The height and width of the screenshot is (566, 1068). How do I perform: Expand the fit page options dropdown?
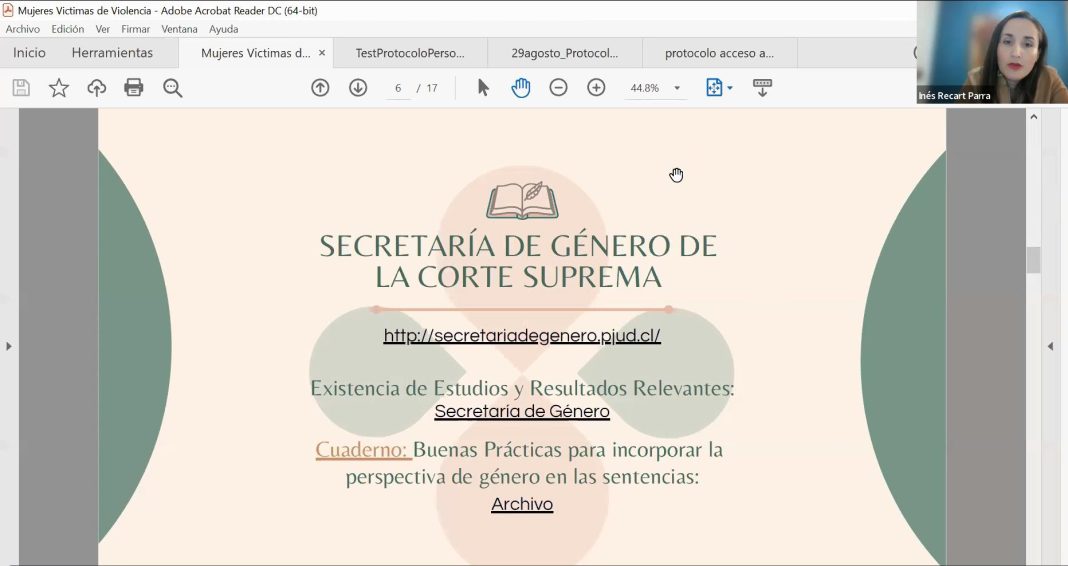(x=720, y=88)
